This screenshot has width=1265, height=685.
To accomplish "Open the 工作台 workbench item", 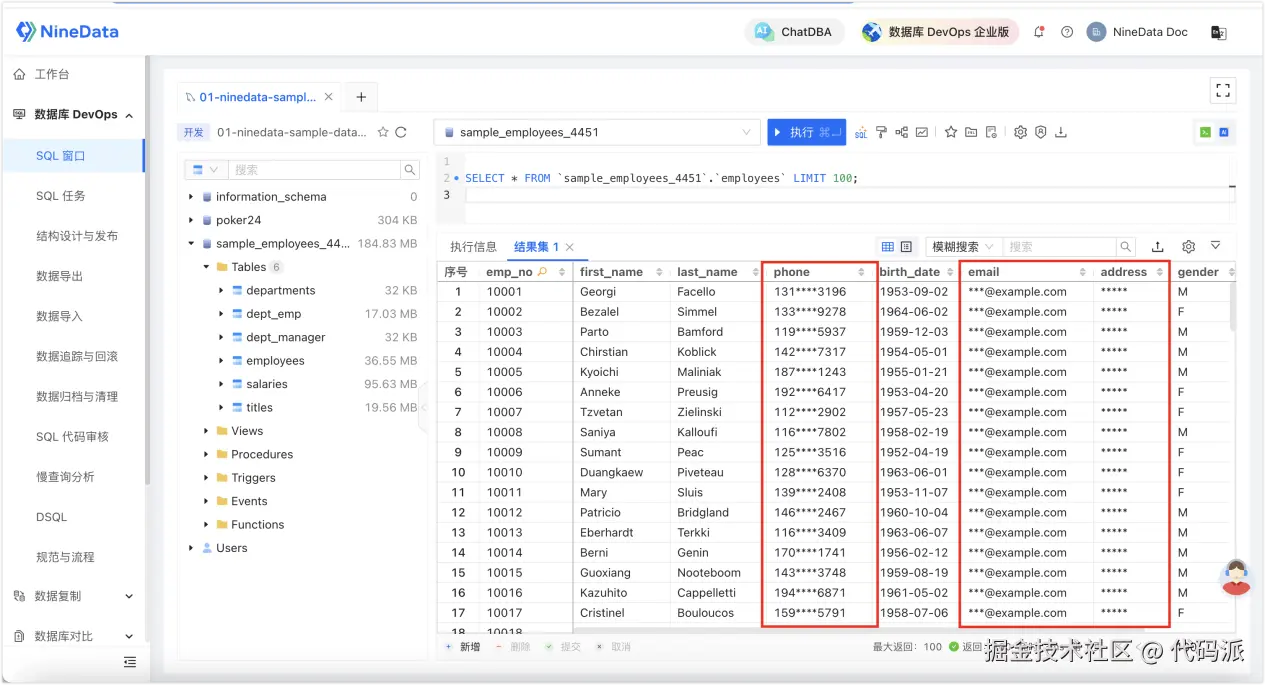I will (52, 75).
